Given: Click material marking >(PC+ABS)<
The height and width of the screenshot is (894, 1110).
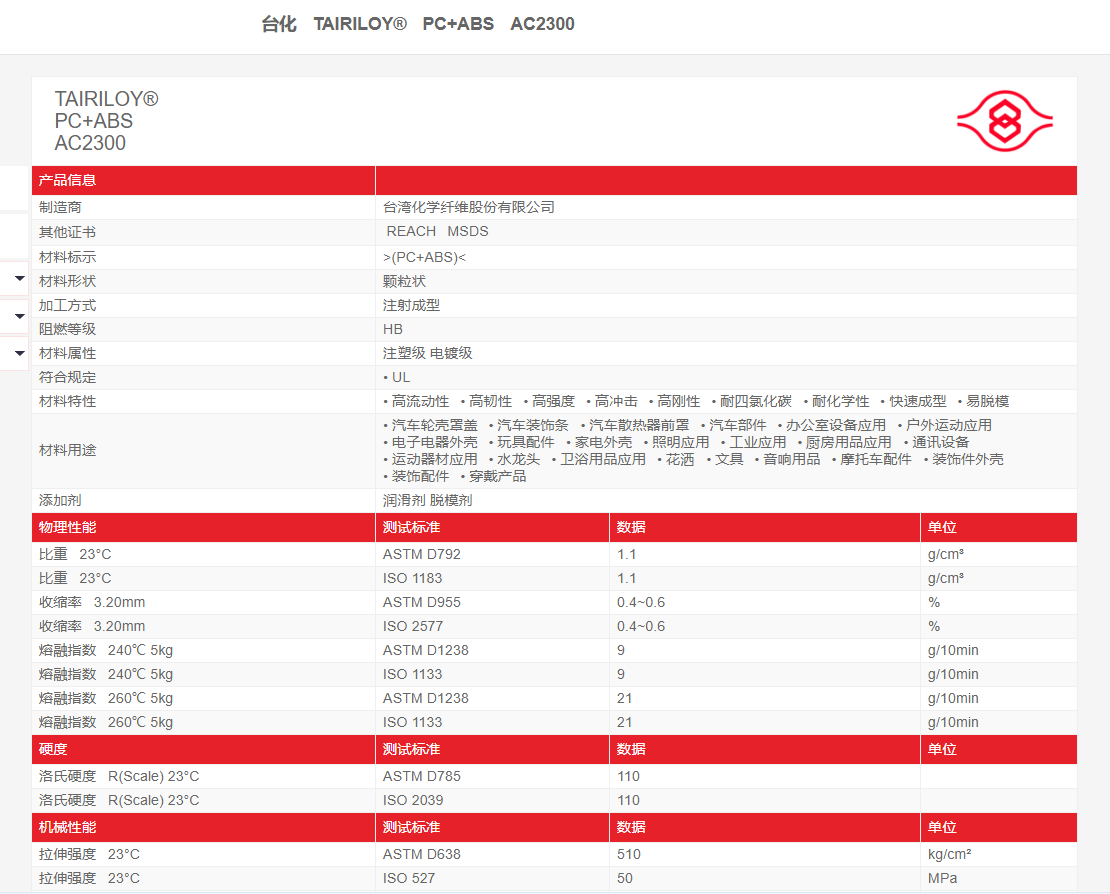Looking at the screenshot, I should pyautogui.click(x=424, y=258).
